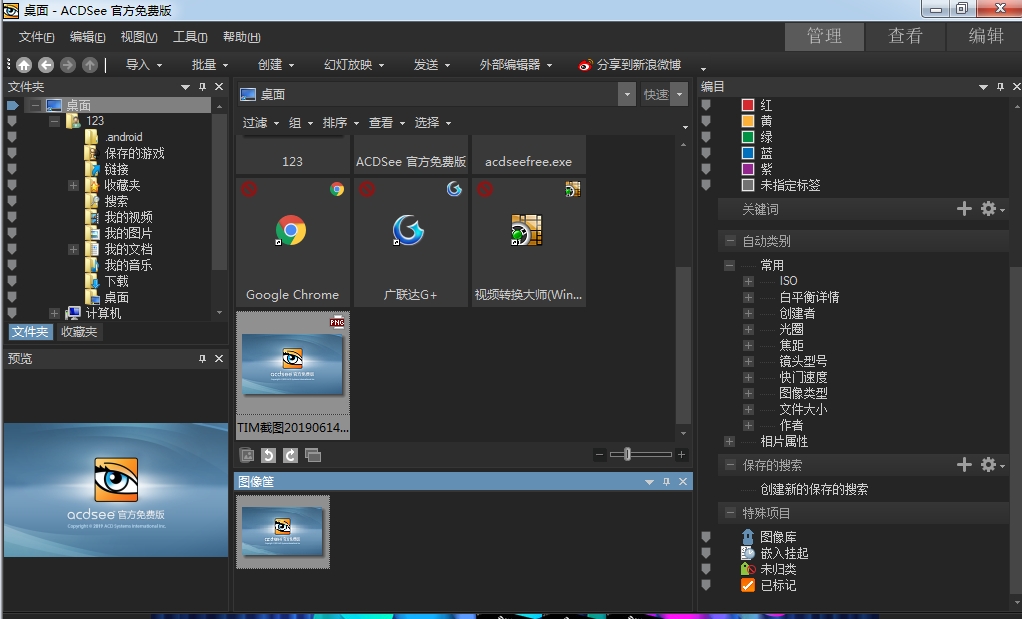Toggle the easy-select marker beside 收藏夹 folder
The height and width of the screenshot is (619, 1022).
pyautogui.click(x=12, y=185)
